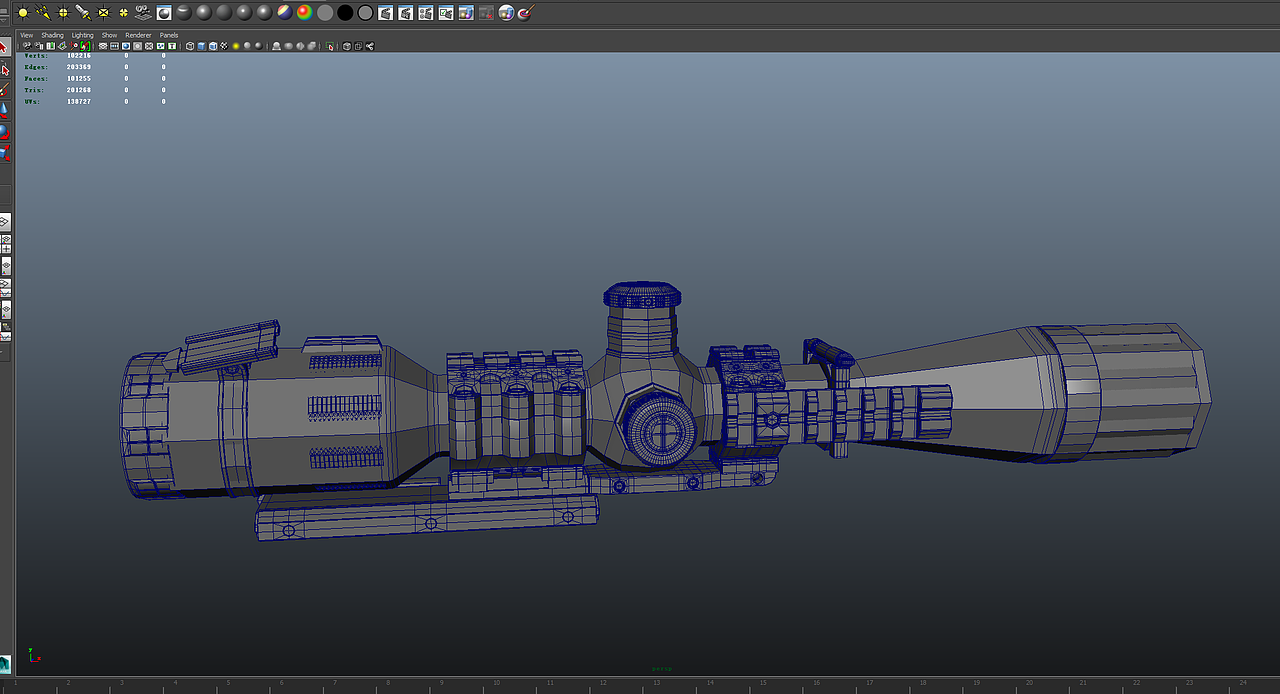Click the create camera shelf icon
This screenshot has width=1280, height=694.
pos(143,13)
